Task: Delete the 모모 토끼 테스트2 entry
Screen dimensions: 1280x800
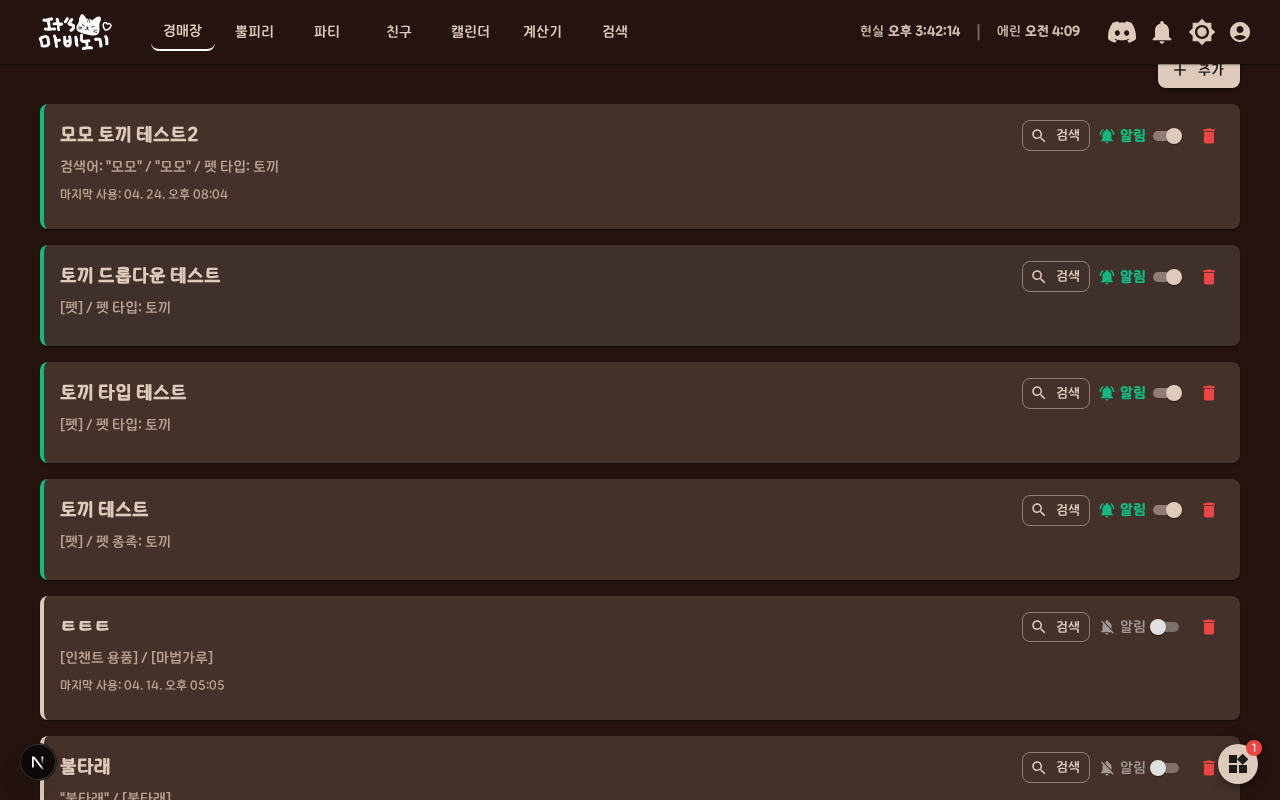Action: click(x=1209, y=136)
